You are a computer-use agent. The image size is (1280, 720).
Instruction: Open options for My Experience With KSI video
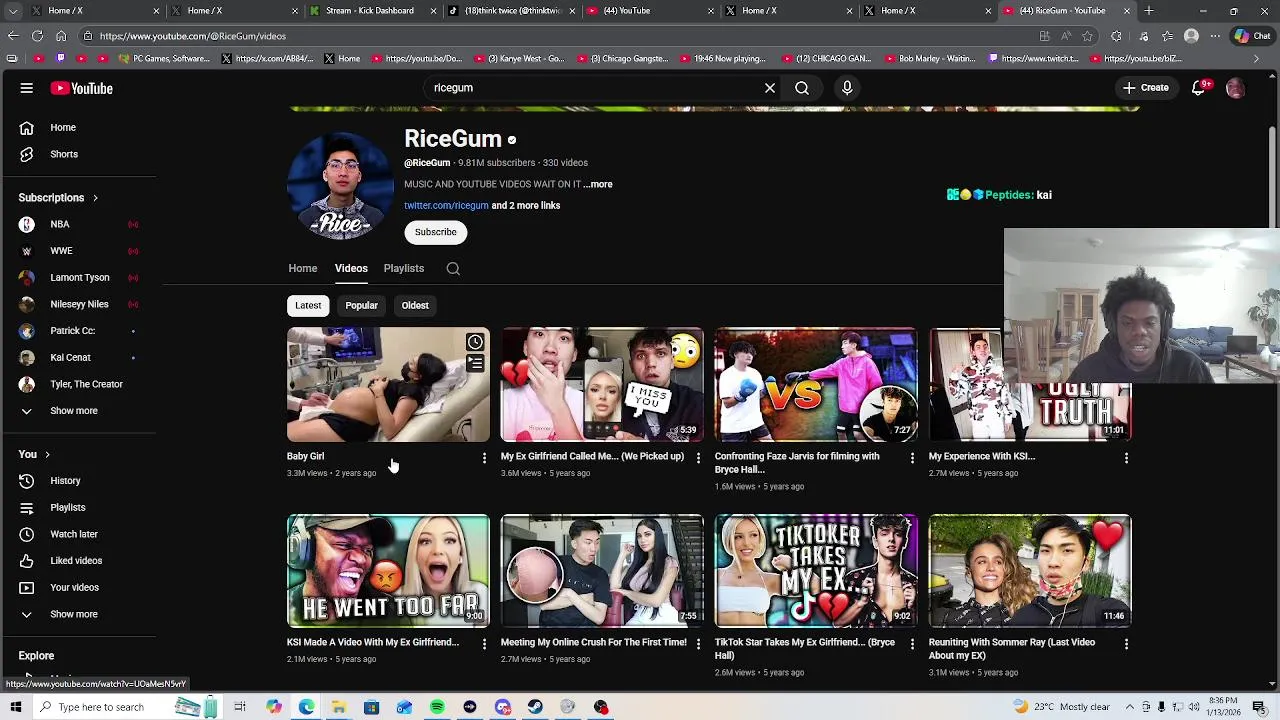[1126, 458]
